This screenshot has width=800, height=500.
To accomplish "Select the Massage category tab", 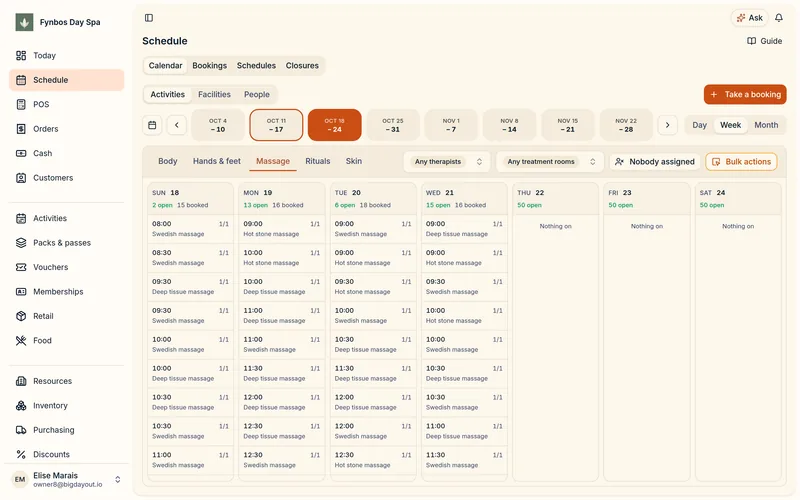I will 273,161.
